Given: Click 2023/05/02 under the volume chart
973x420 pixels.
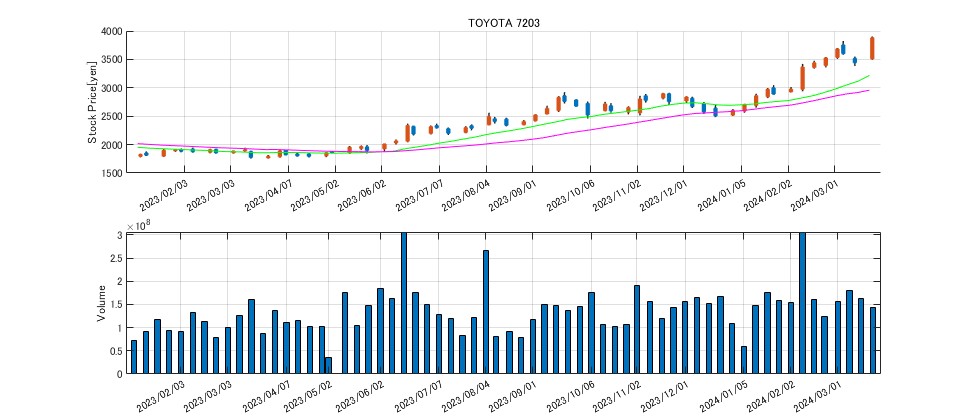Looking at the screenshot, I should pos(308,396).
